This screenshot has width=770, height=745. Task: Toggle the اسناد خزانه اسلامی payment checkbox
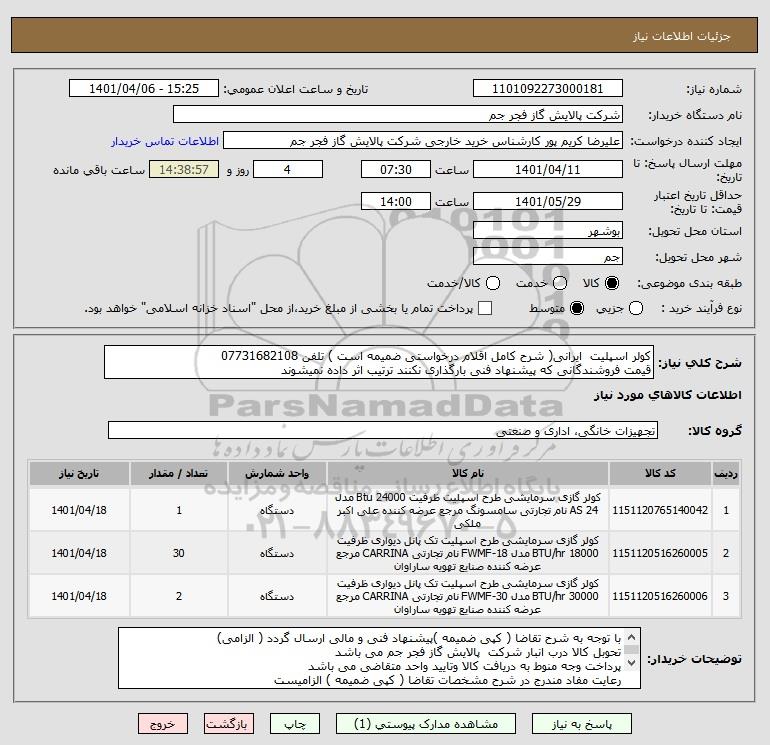(485, 308)
